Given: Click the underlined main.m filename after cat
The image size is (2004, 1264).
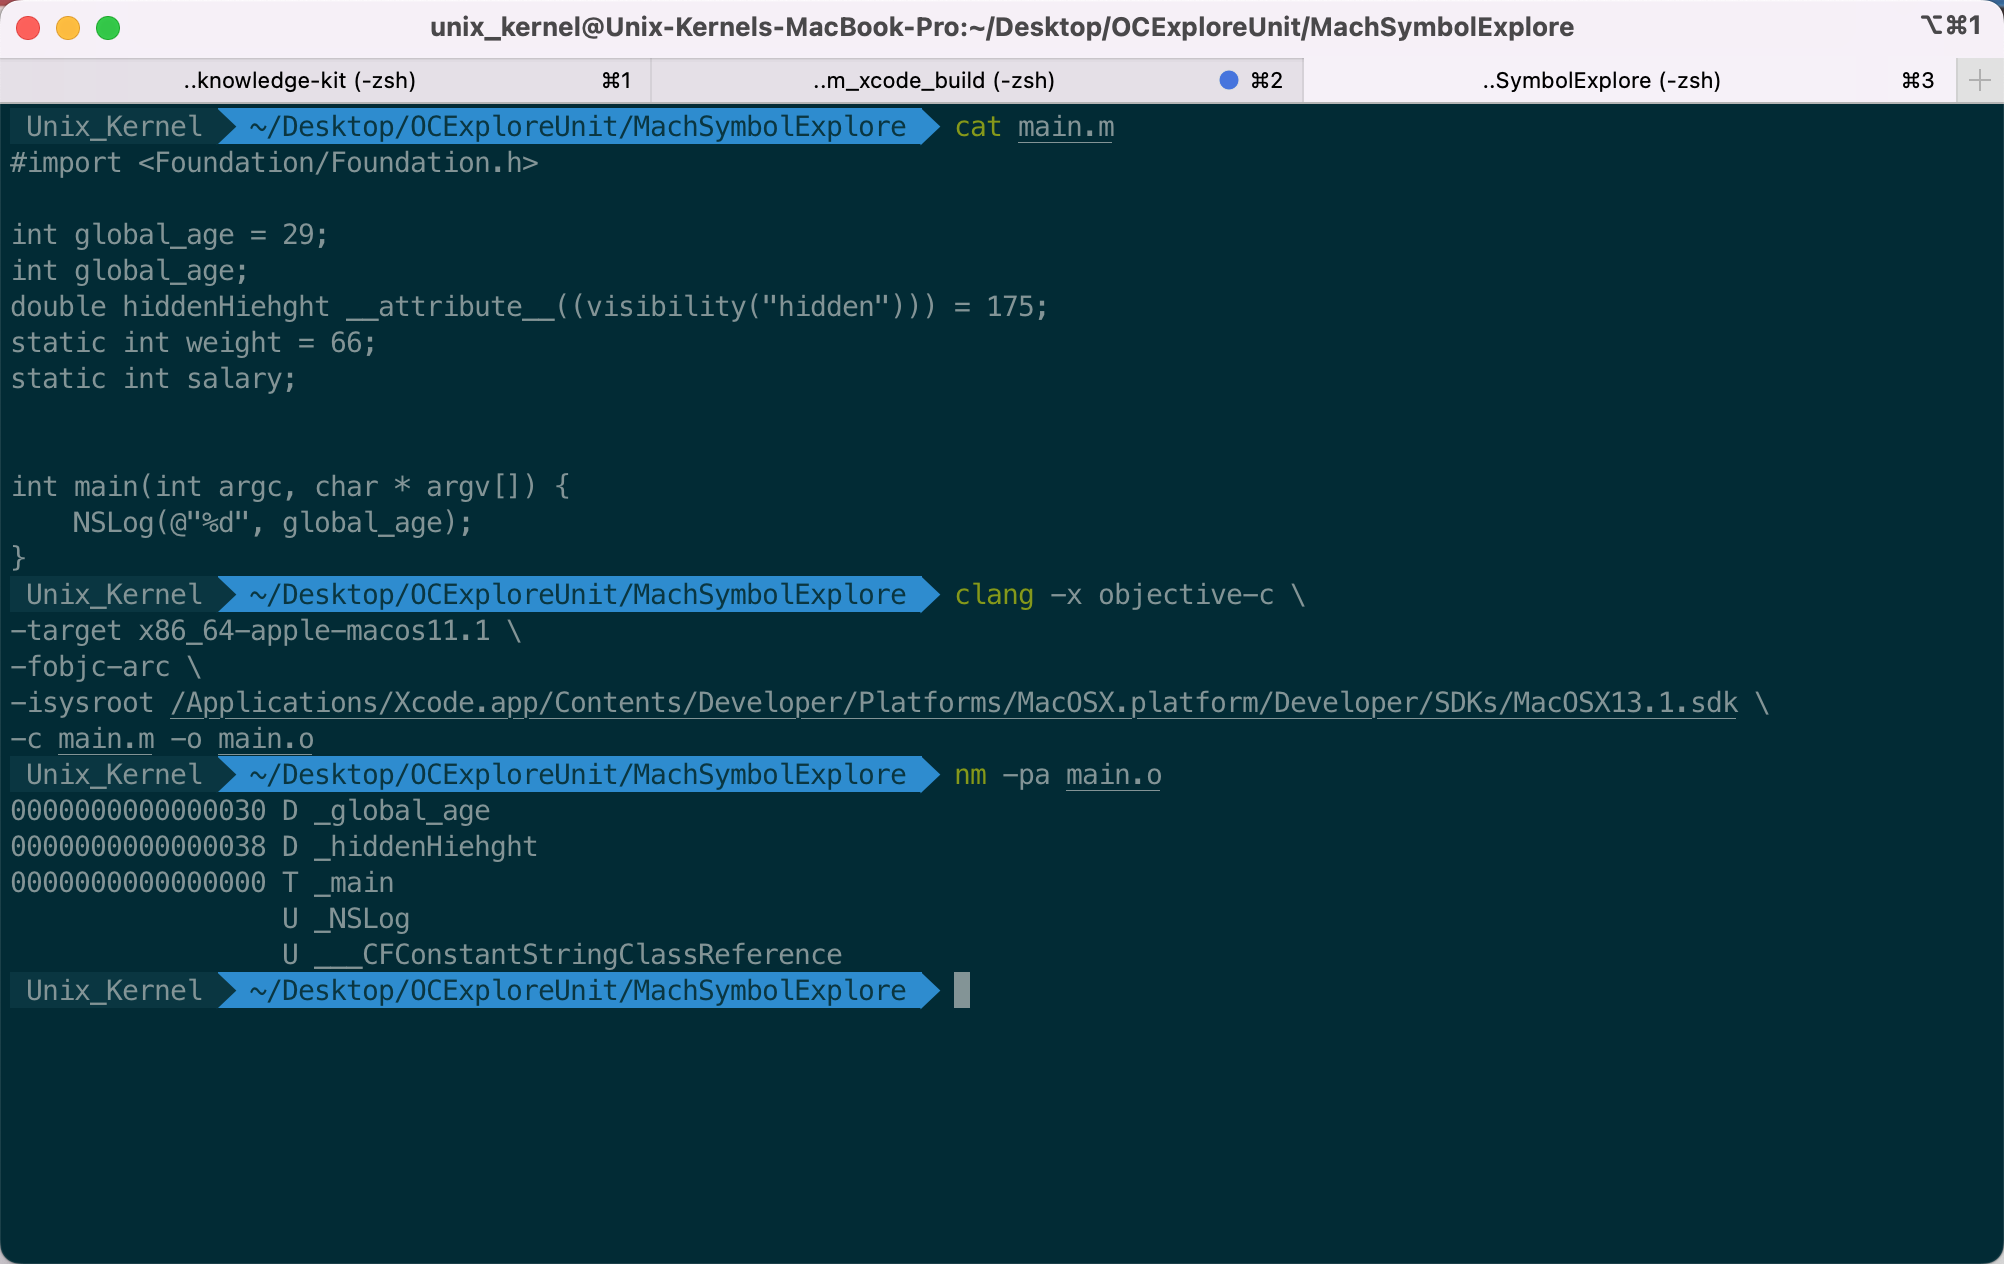Looking at the screenshot, I should [x=1066, y=127].
